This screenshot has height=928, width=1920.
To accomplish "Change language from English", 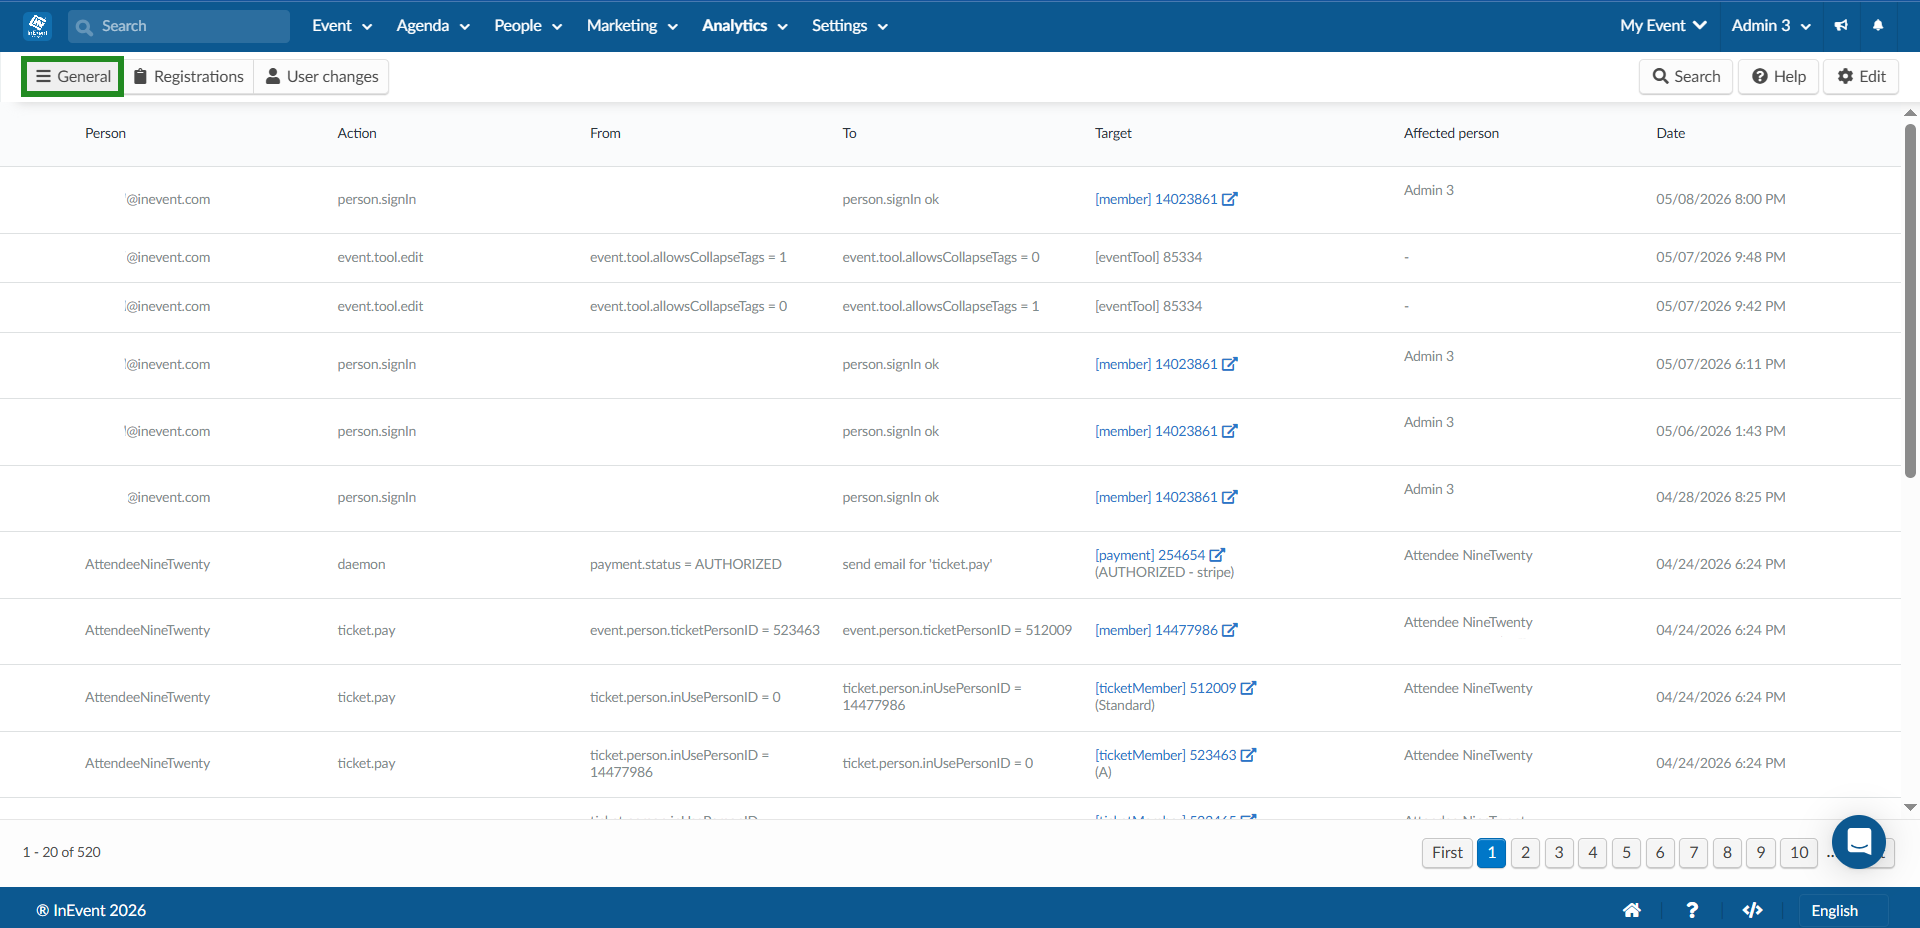I will pos(1845,910).
